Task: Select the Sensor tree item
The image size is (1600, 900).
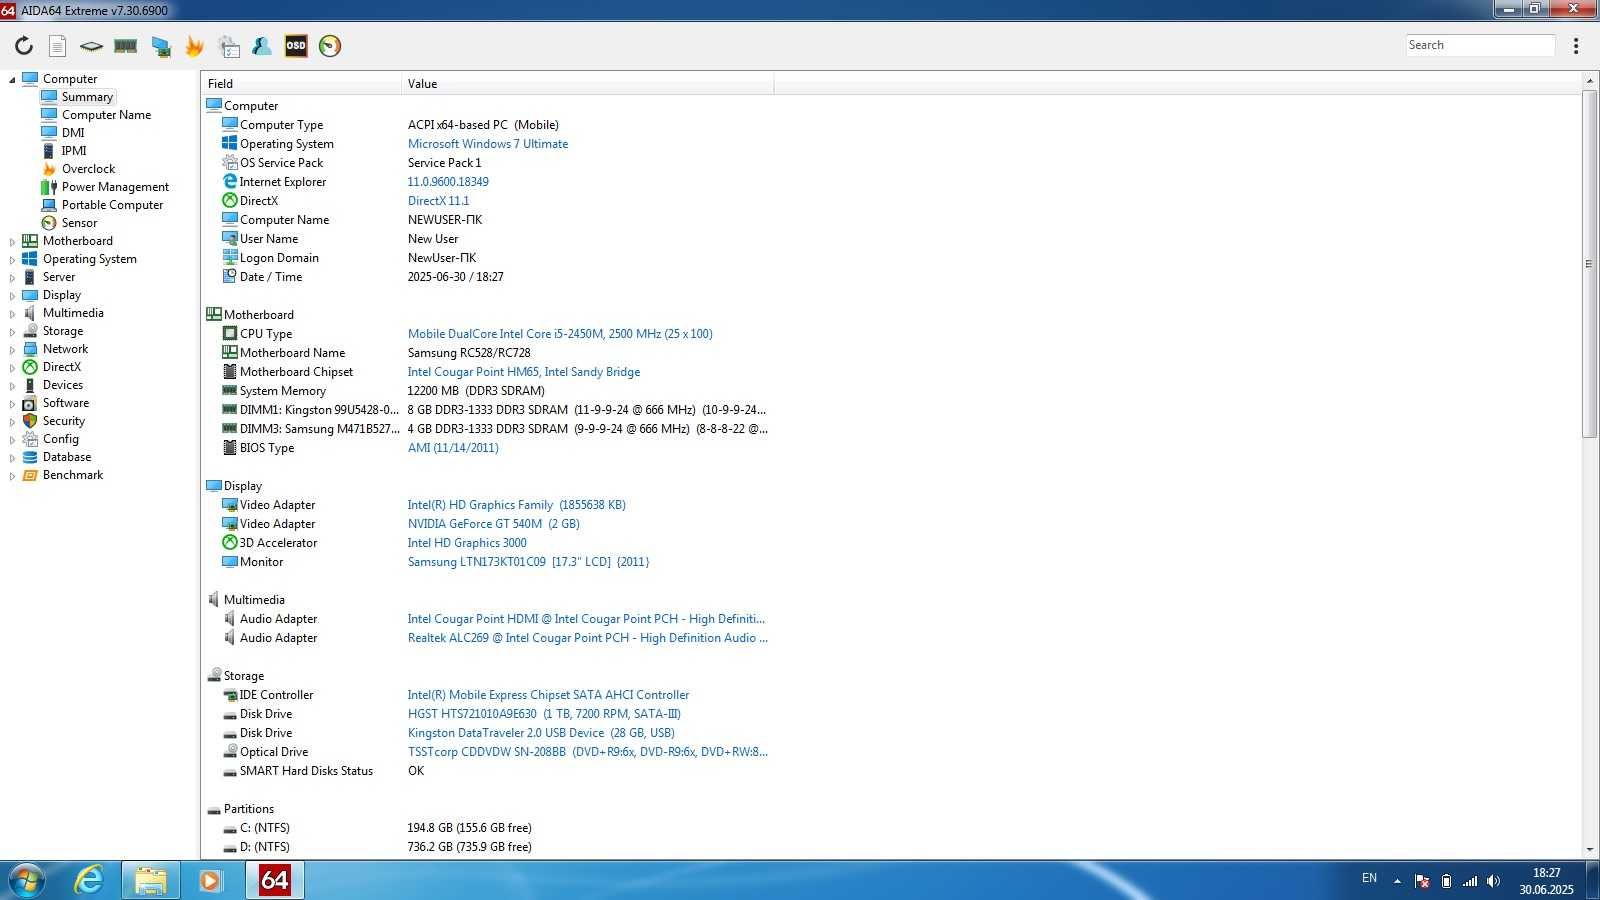Action: pyautogui.click(x=79, y=223)
